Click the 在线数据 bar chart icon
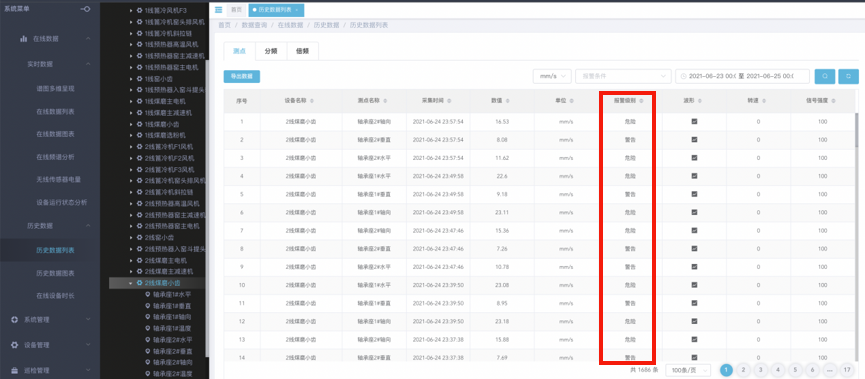Screen dimensions: 865x379 point(24,39)
